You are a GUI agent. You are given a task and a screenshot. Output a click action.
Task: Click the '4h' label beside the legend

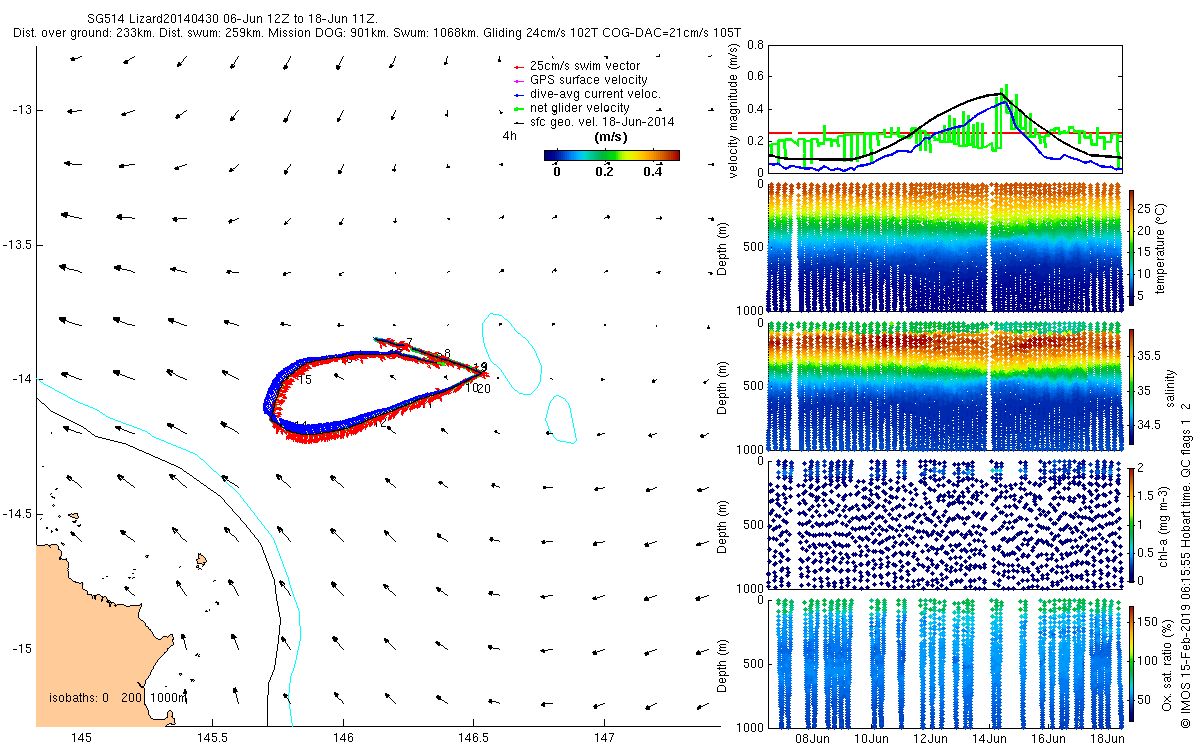[509, 134]
